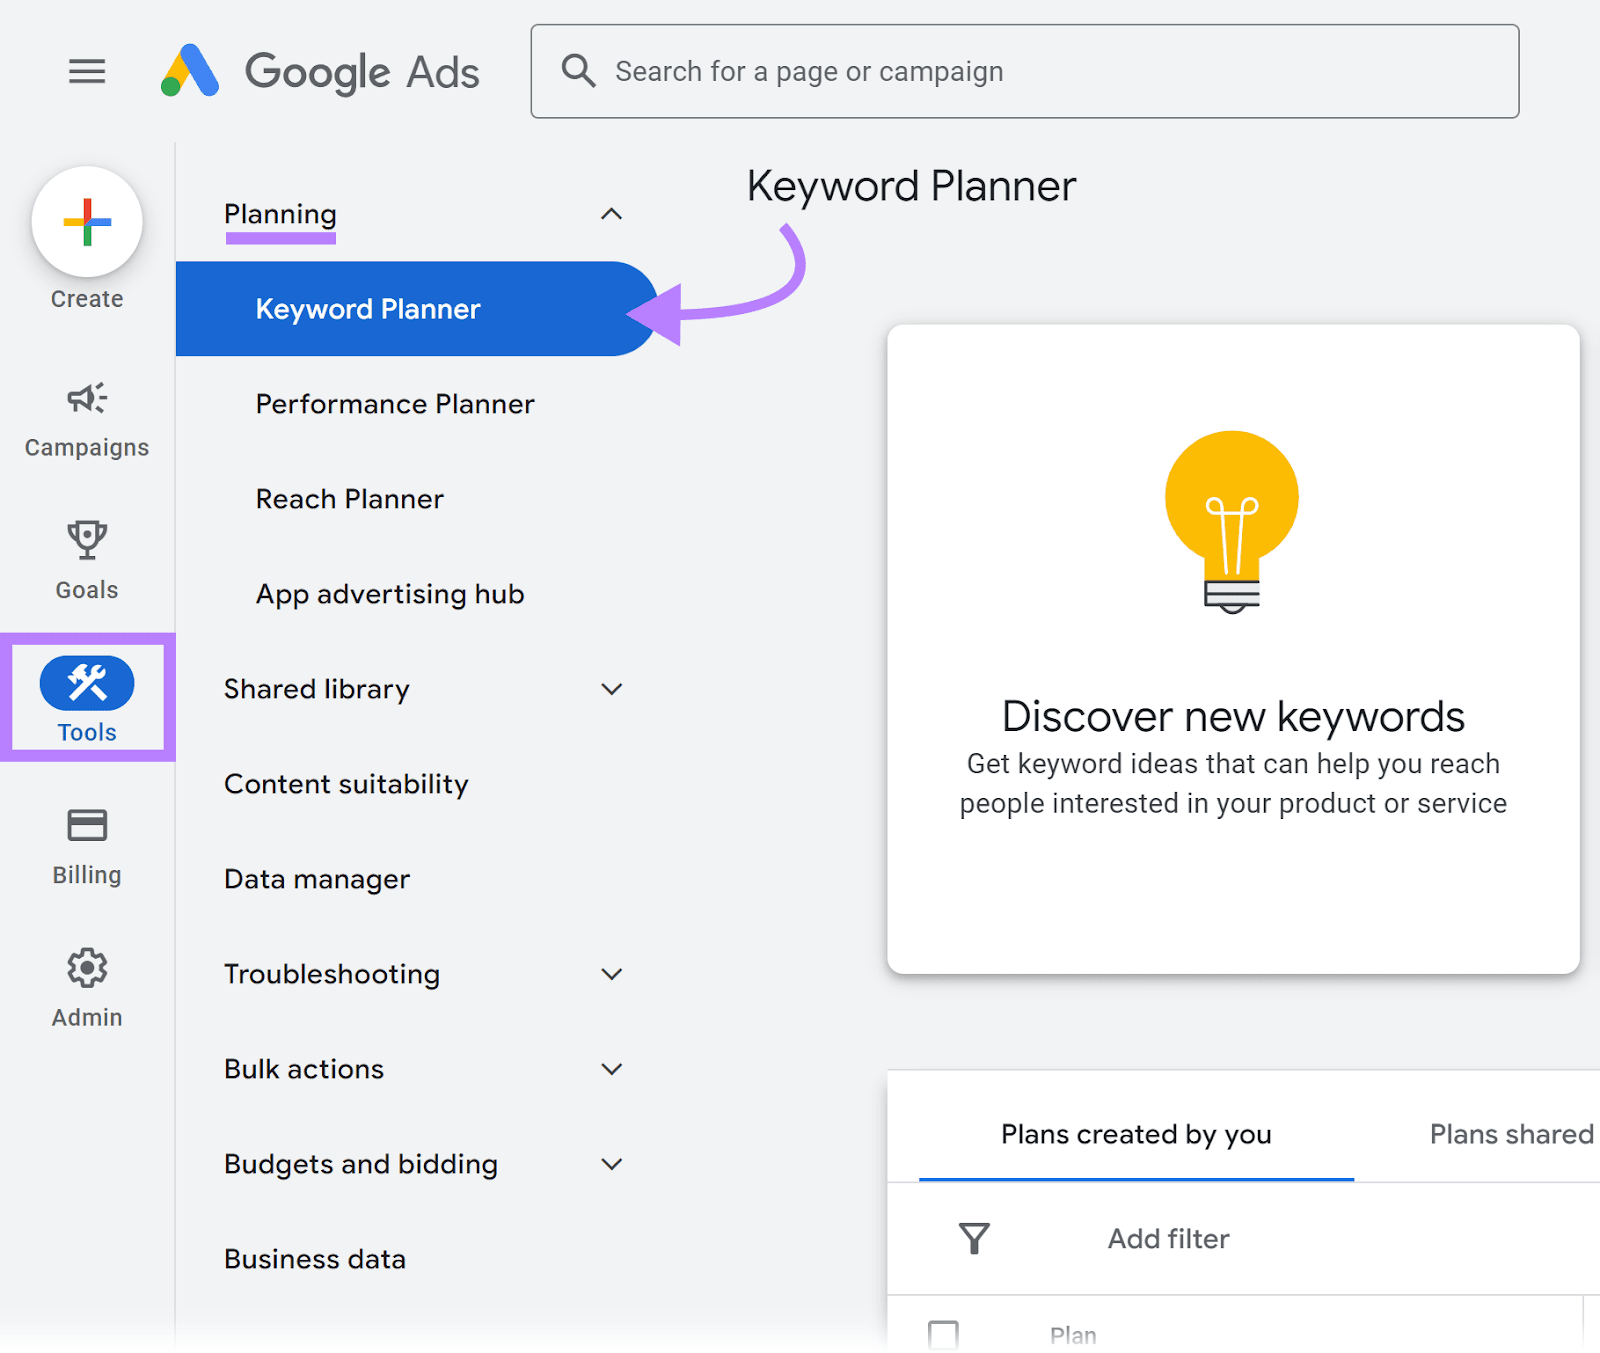Open Goals via the trophy icon
Image resolution: width=1600 pixels, height=1353 pixels.
point(86,540)
